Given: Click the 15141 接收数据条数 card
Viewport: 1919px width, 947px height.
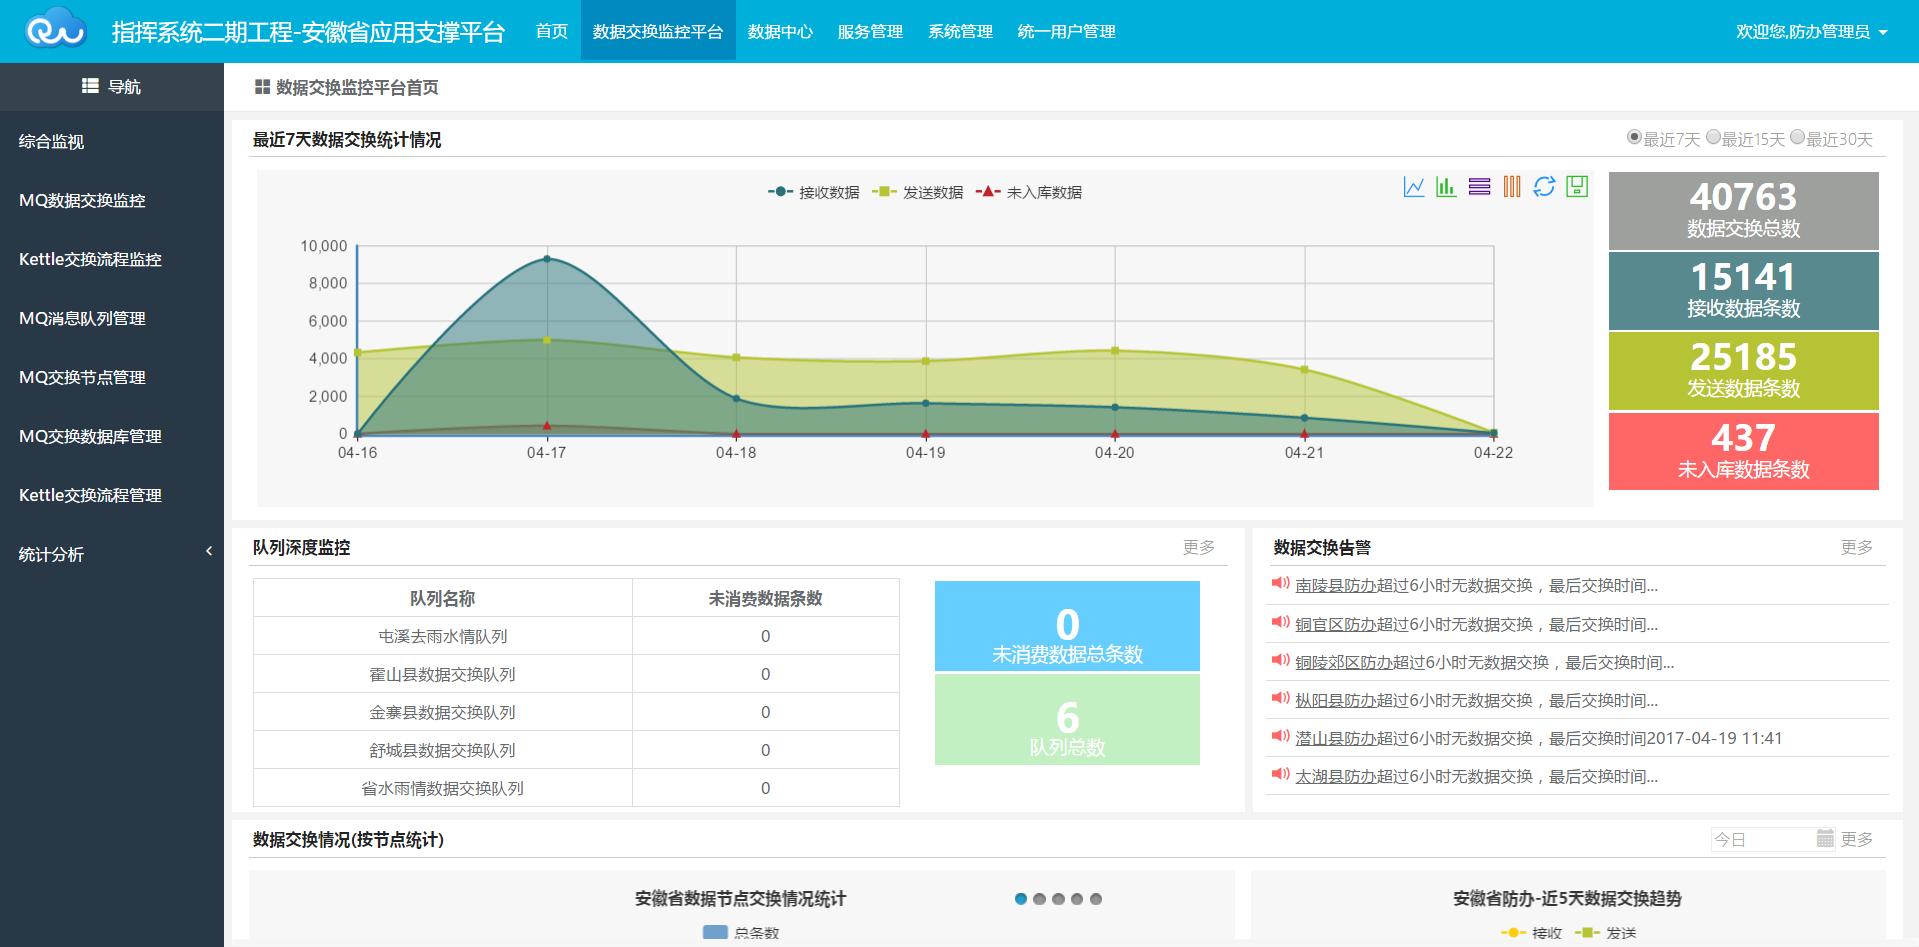Looking at the screenshot, I should click(1743, 291).
